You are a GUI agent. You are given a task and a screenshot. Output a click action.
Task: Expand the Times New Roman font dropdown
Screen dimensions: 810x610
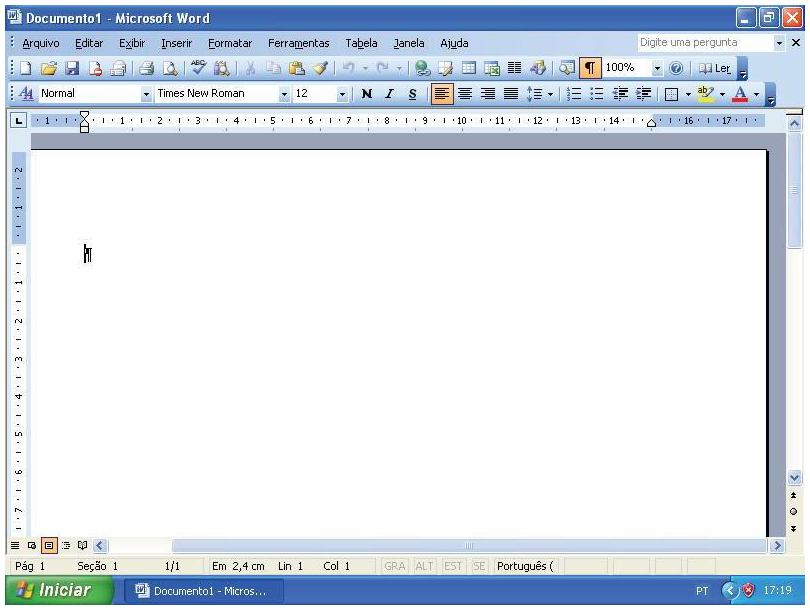[285, 94]
